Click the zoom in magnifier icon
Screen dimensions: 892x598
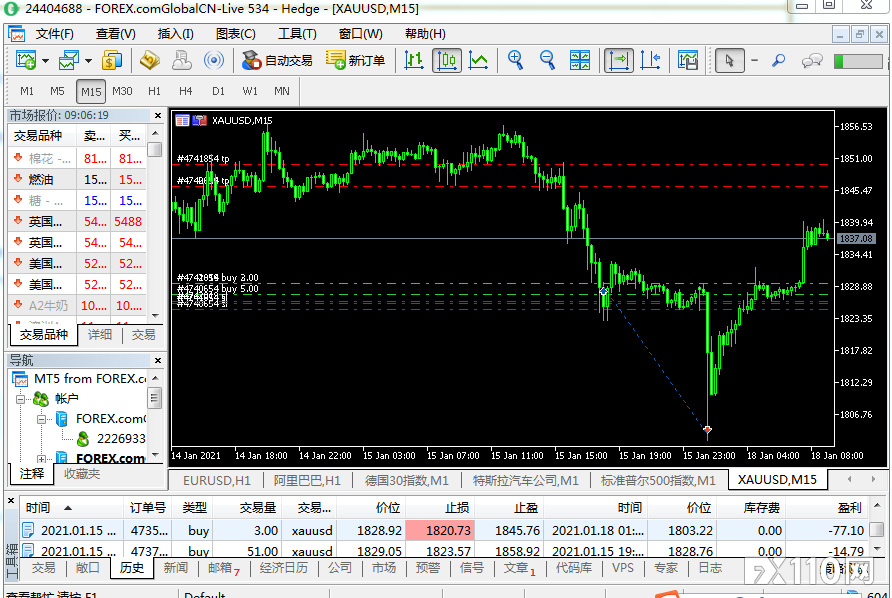(x=515, y=60)
